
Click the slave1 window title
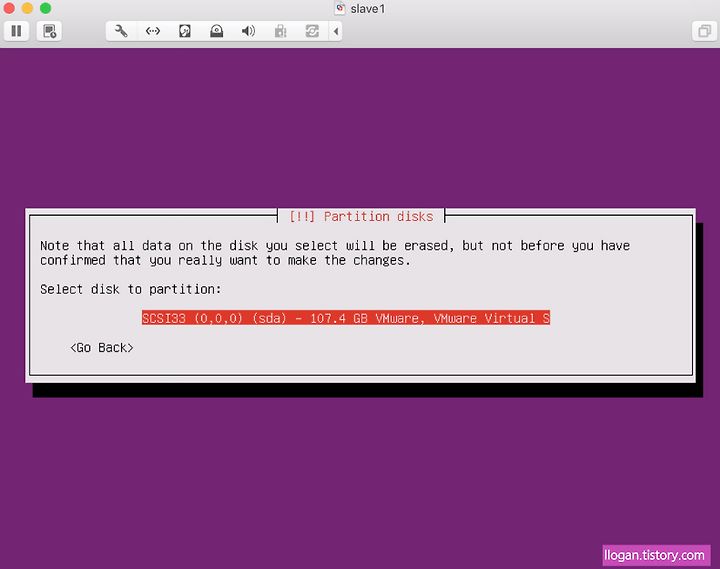click(x=367, y=9)
